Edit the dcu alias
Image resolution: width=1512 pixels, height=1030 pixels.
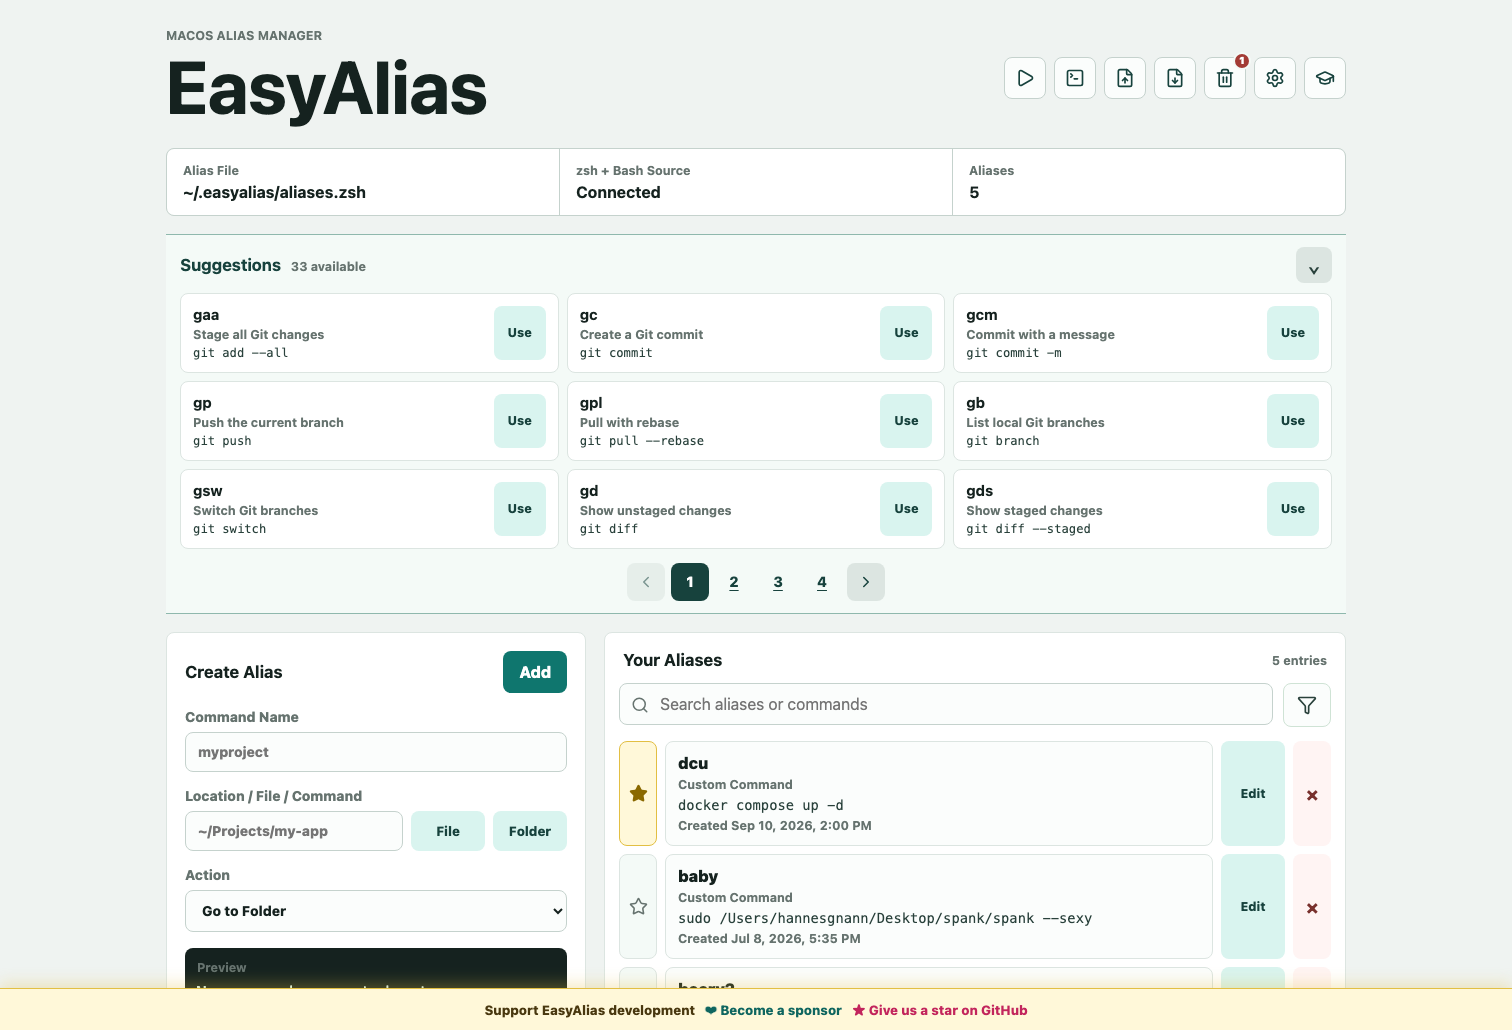(1253, 794)
